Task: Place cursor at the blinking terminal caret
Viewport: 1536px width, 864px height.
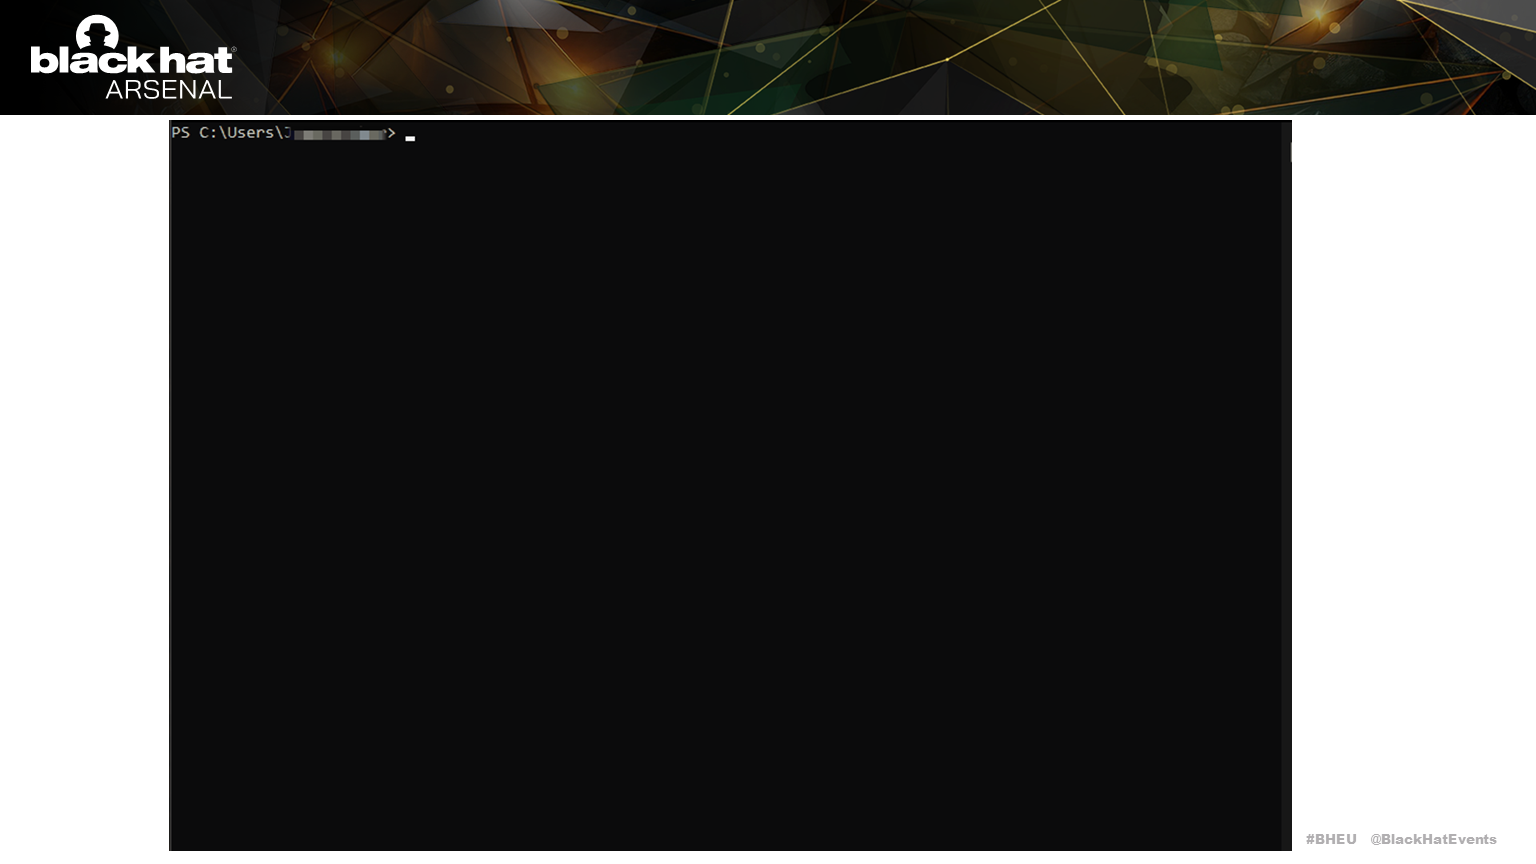Action: (410, 138)
